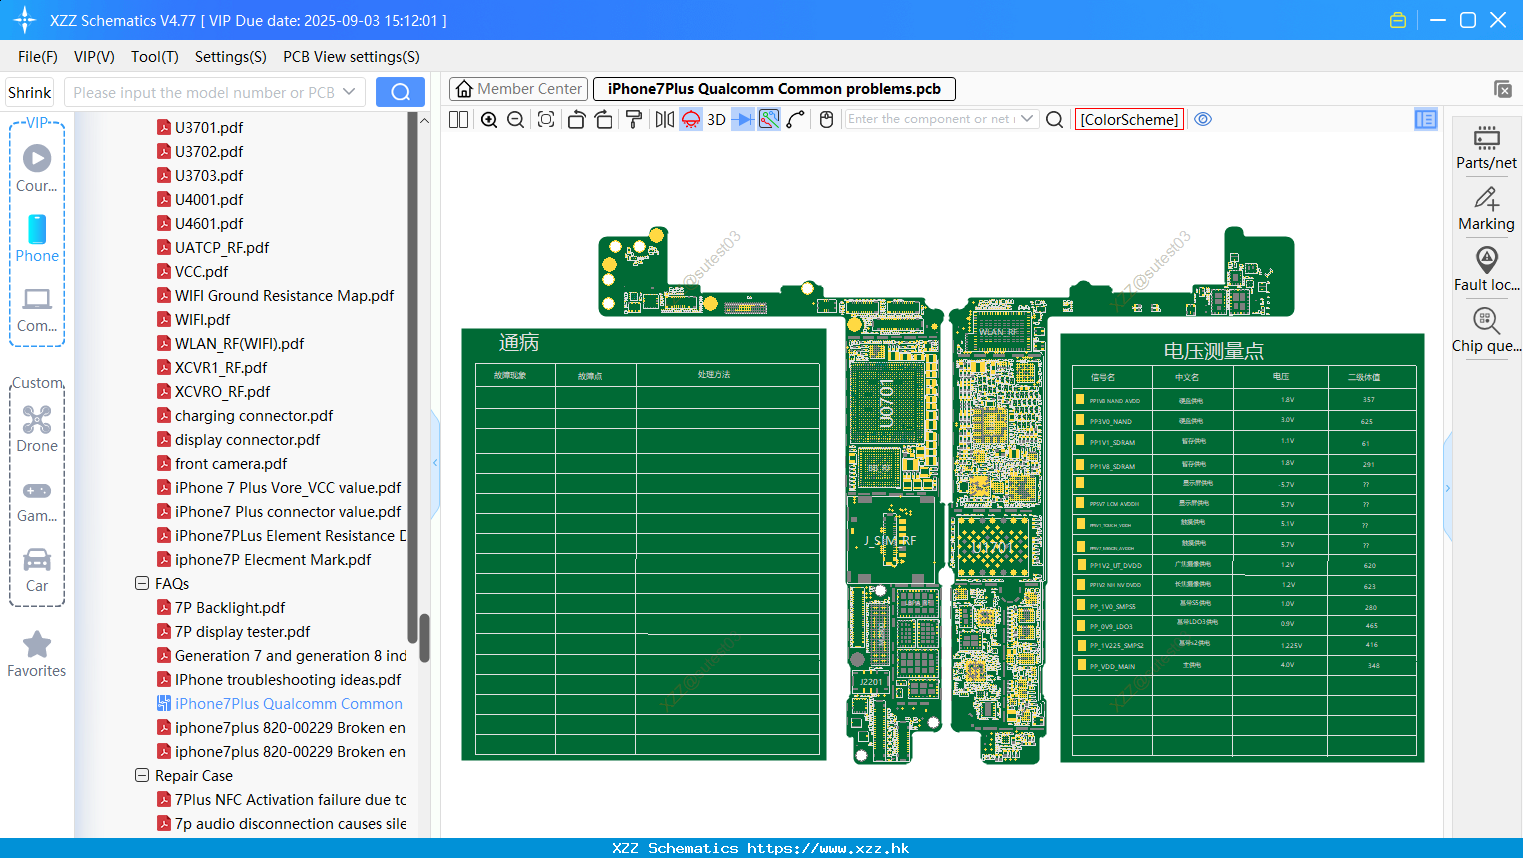This screenshot has width=1523, height=858.
Task: Collapse the Repair Case tree folder
Action: tap(142, 775)
